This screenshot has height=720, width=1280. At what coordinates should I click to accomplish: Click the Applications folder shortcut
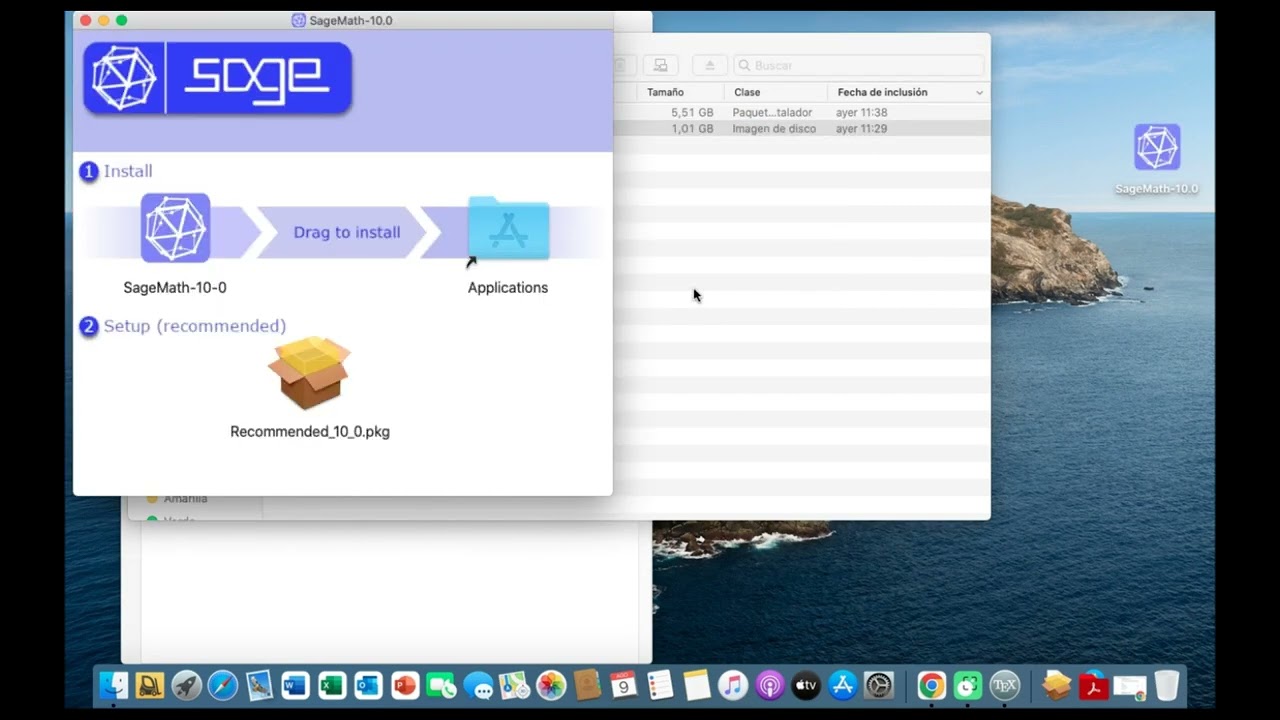(508, 229)
